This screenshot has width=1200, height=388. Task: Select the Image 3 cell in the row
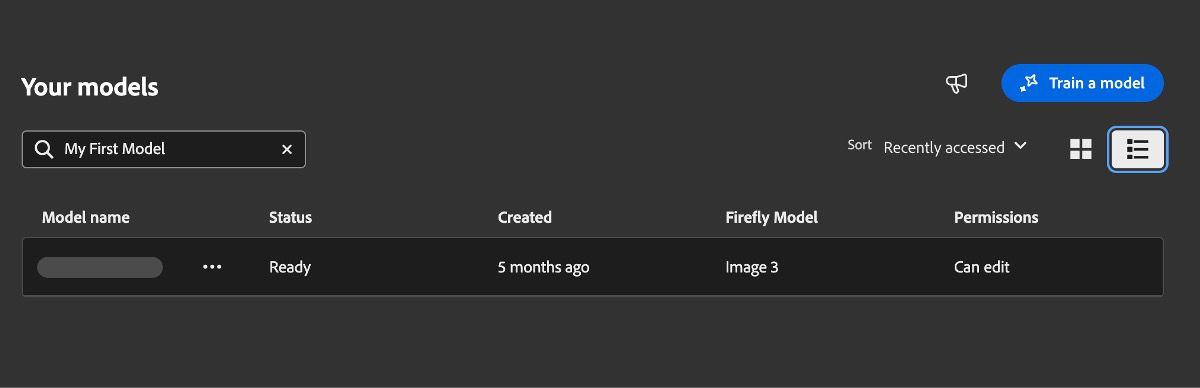[752, 267]
